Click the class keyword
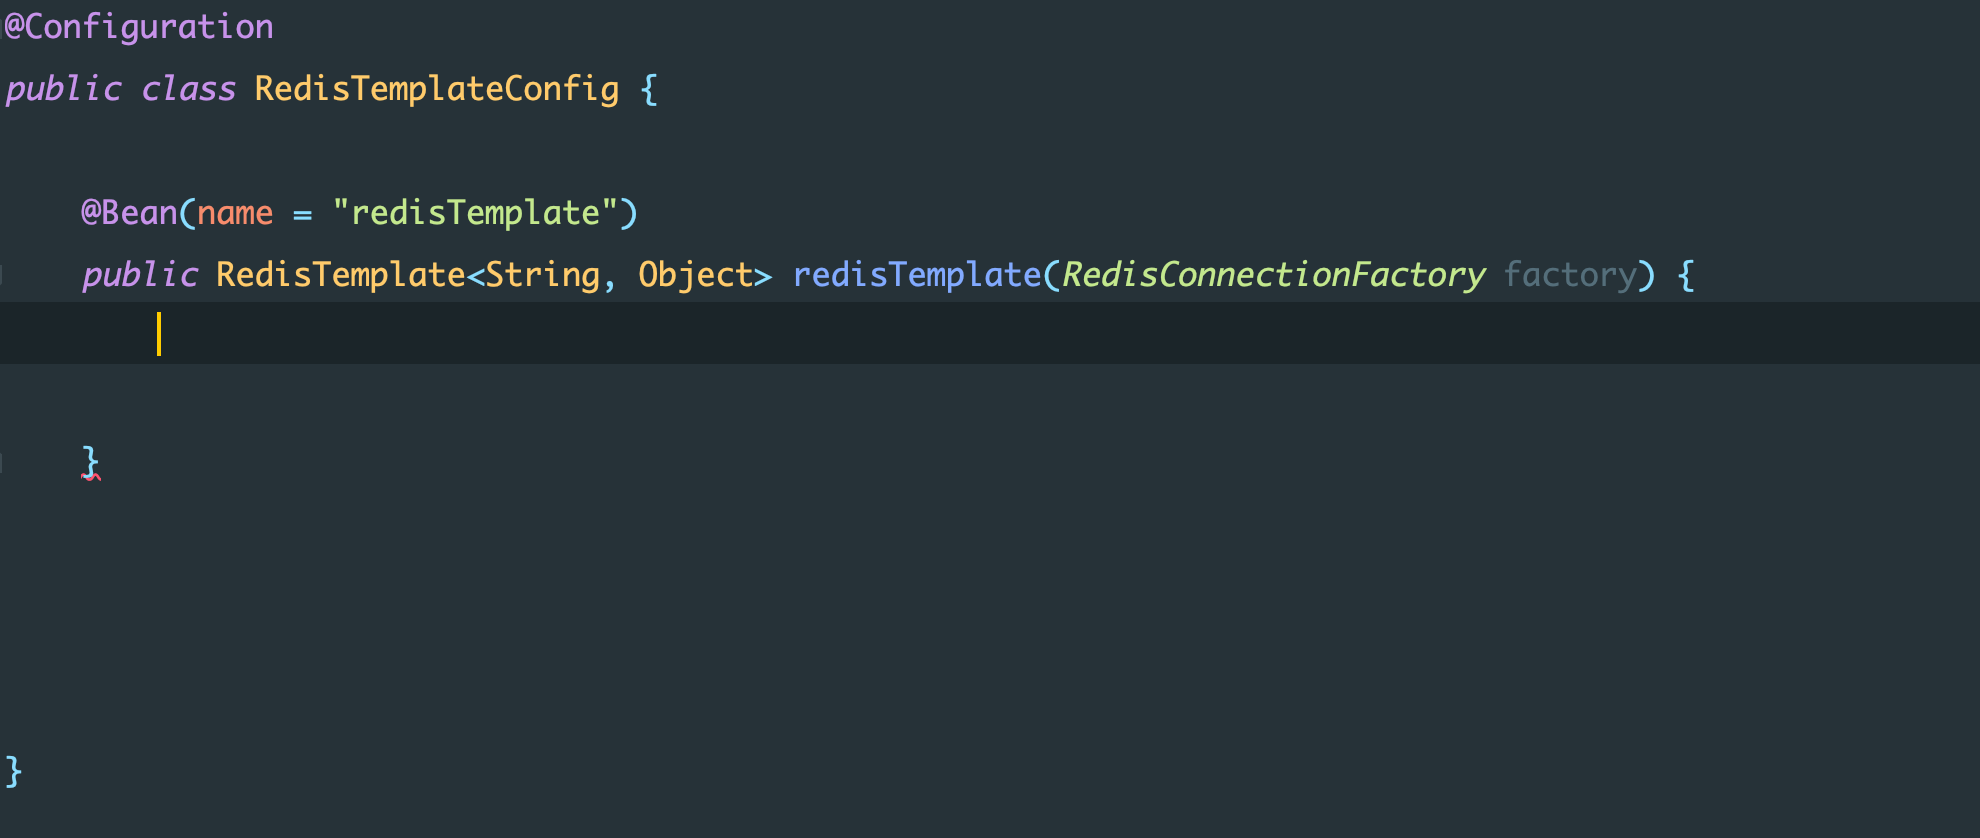This screenshot has height=838, width=1980. (188, 89)
